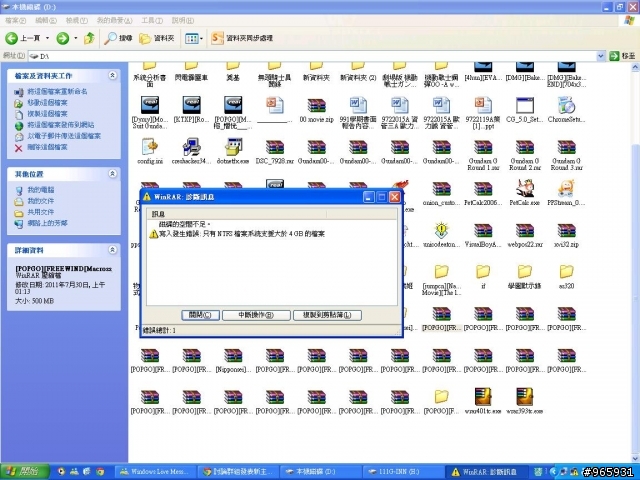Expand the address bar dropdown arrow

pos(601,56)
